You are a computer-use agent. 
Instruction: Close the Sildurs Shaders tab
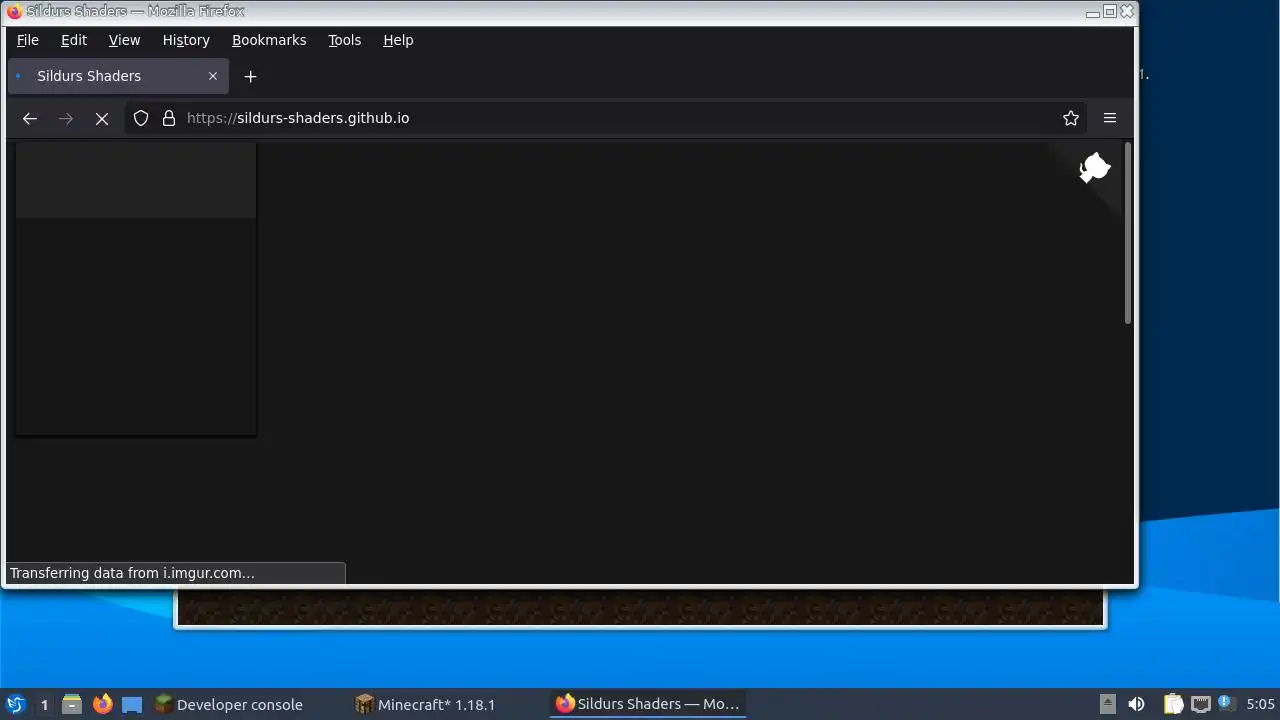tap(213, 76)
